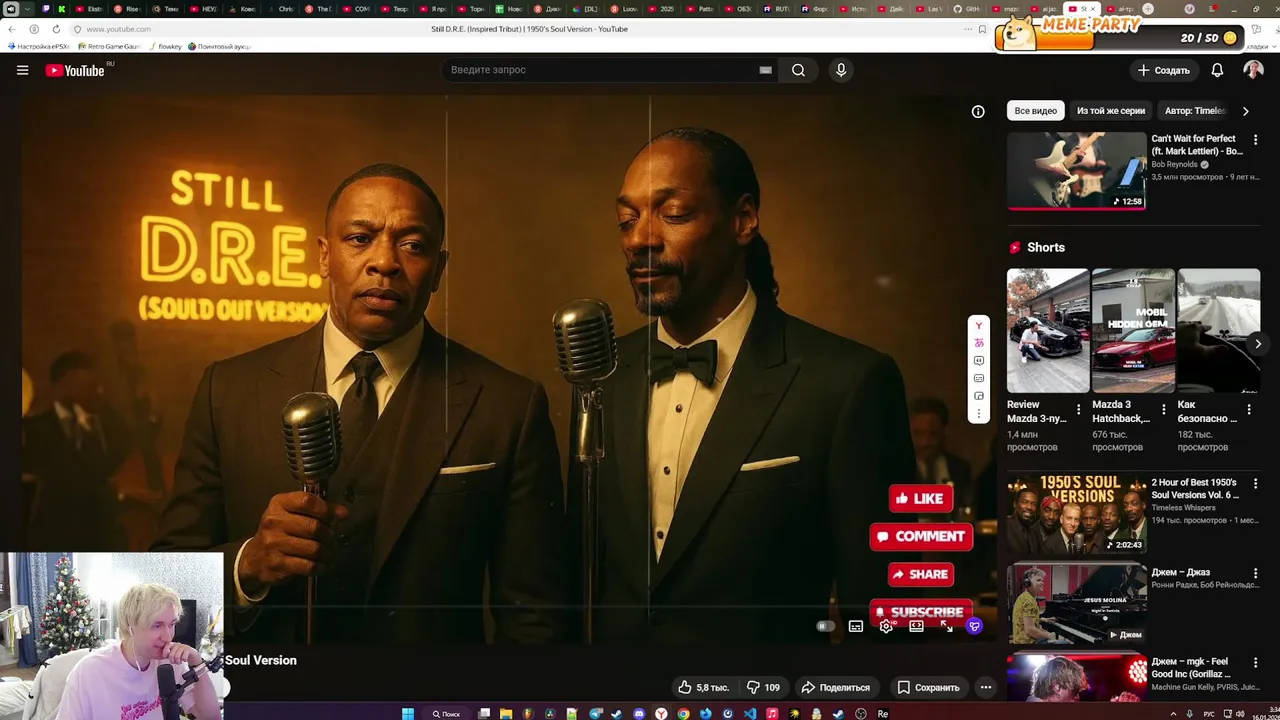Open the 'Review Mazda 3-ny...' short thumbnail
The image size is (1280, 720).
(x=1047, y=330)
